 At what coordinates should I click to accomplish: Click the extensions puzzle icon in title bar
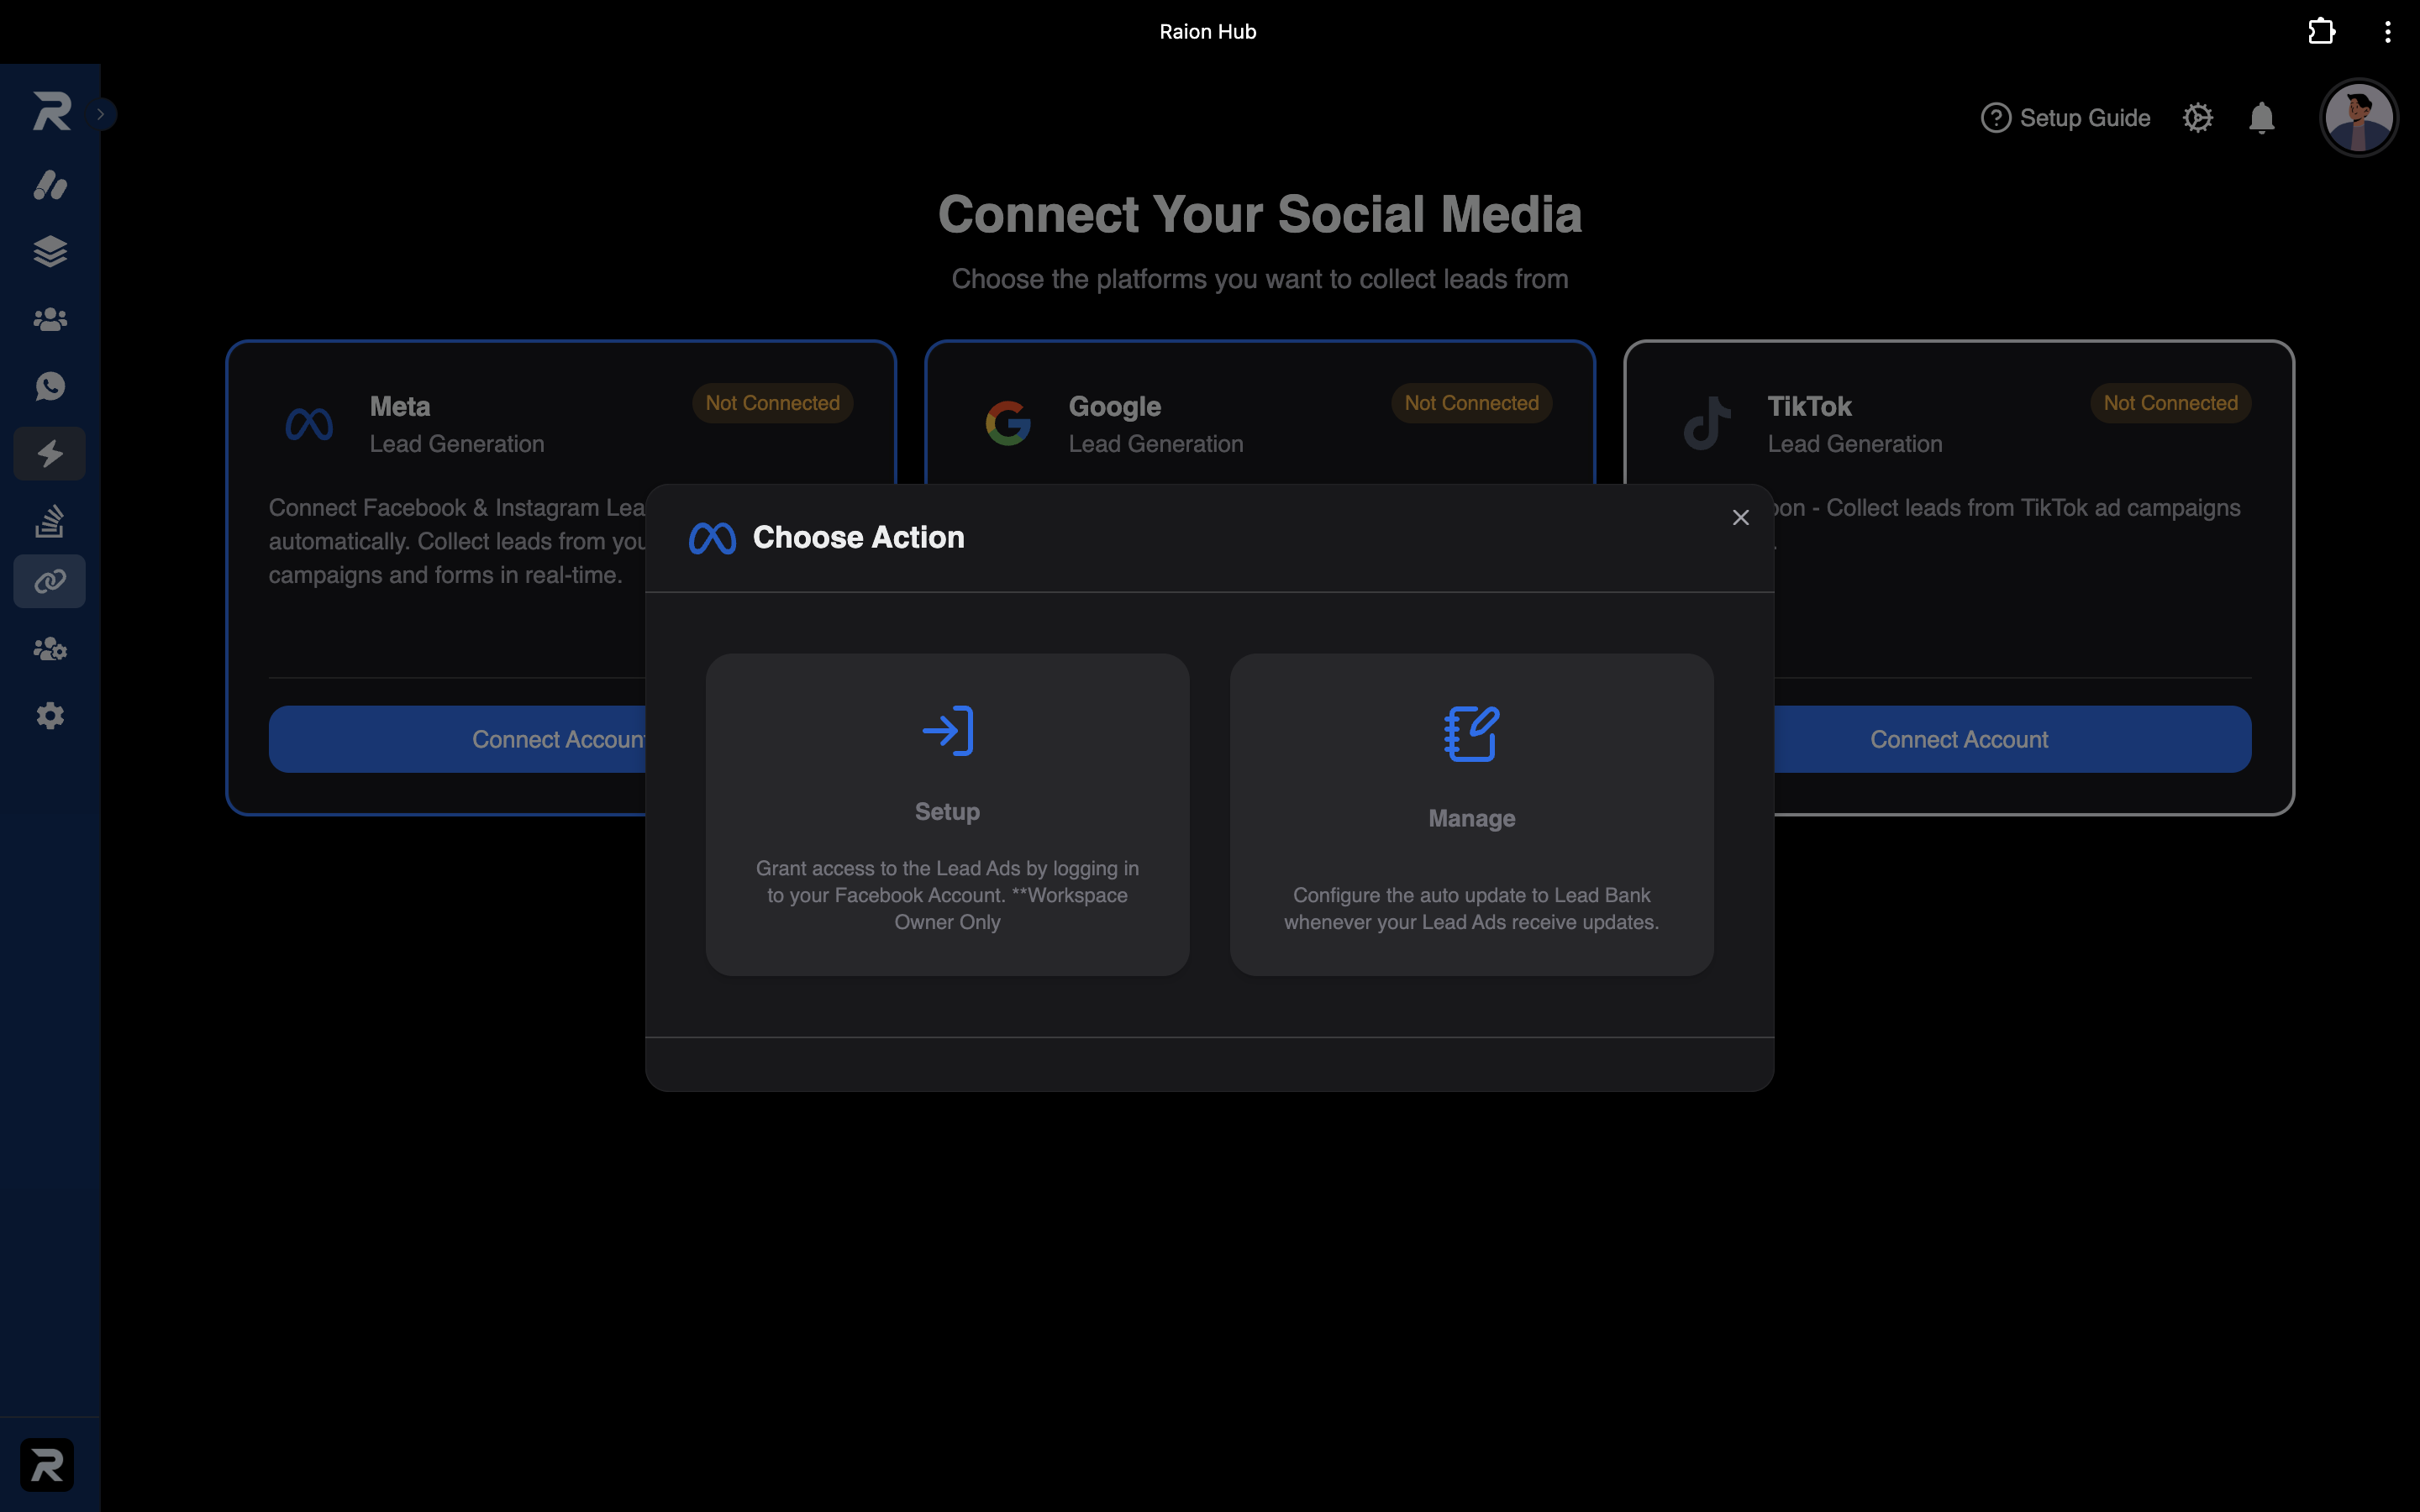(x=2322, y=31)
